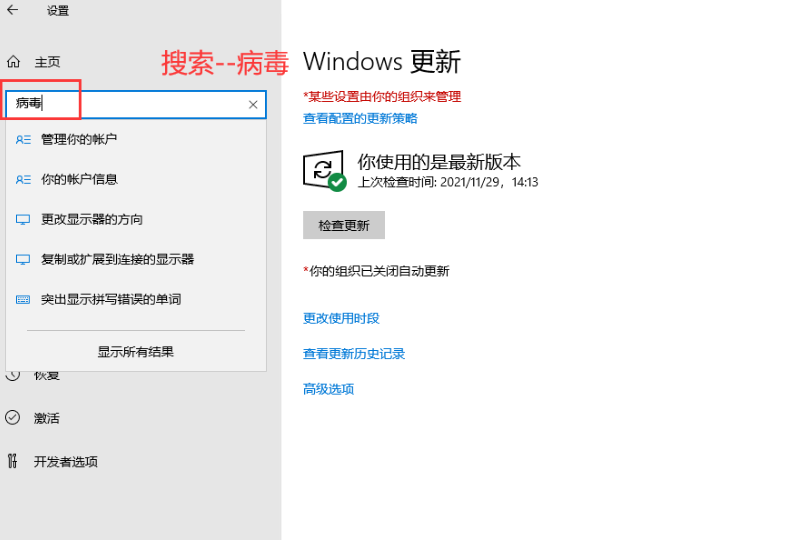Click the tools icon beside 开发者选项

tap(12, 461)
